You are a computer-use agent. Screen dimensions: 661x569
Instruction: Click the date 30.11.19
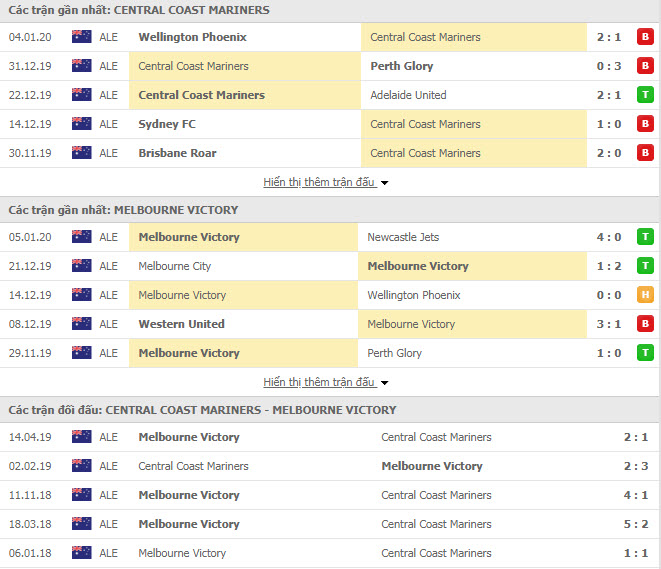click(x=30, y=153)
